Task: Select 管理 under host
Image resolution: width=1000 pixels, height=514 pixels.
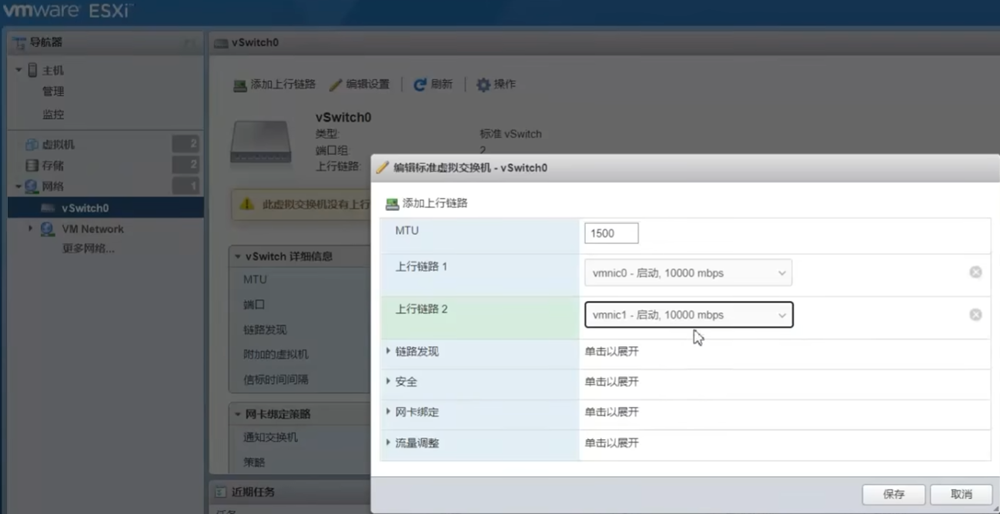Action: tap(54, 92)
